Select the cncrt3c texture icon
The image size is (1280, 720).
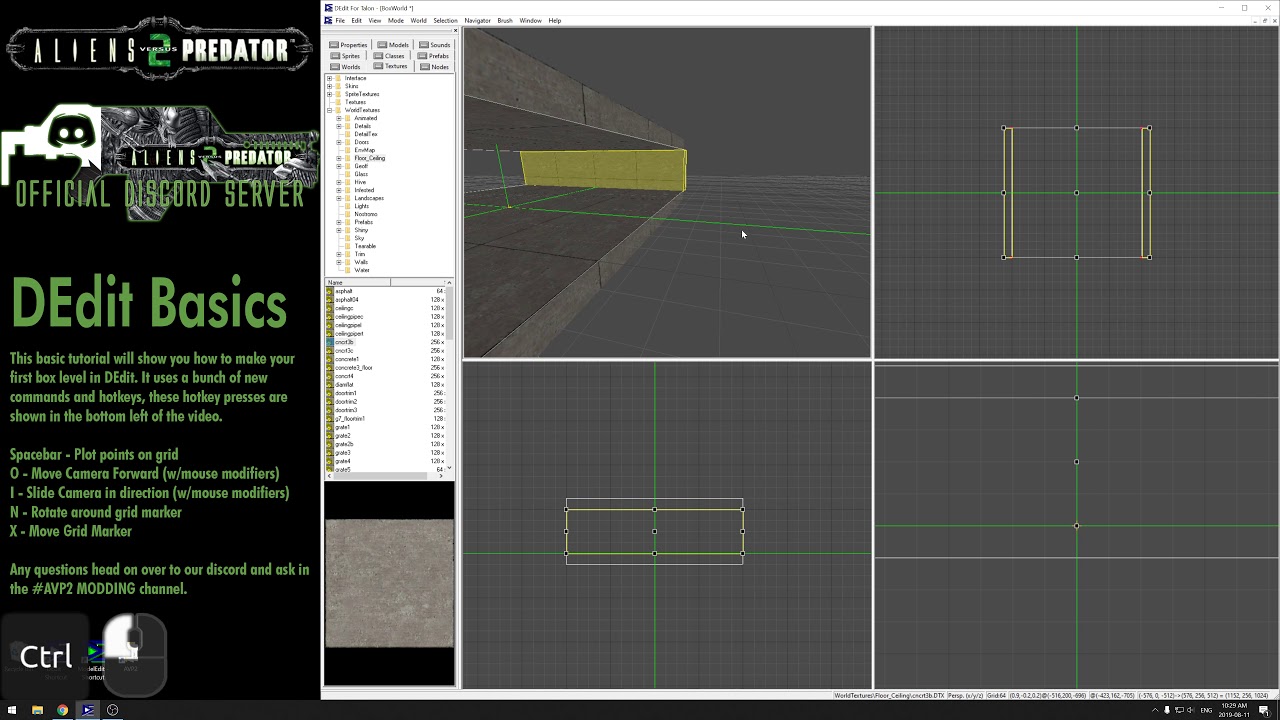coord(331,351)
